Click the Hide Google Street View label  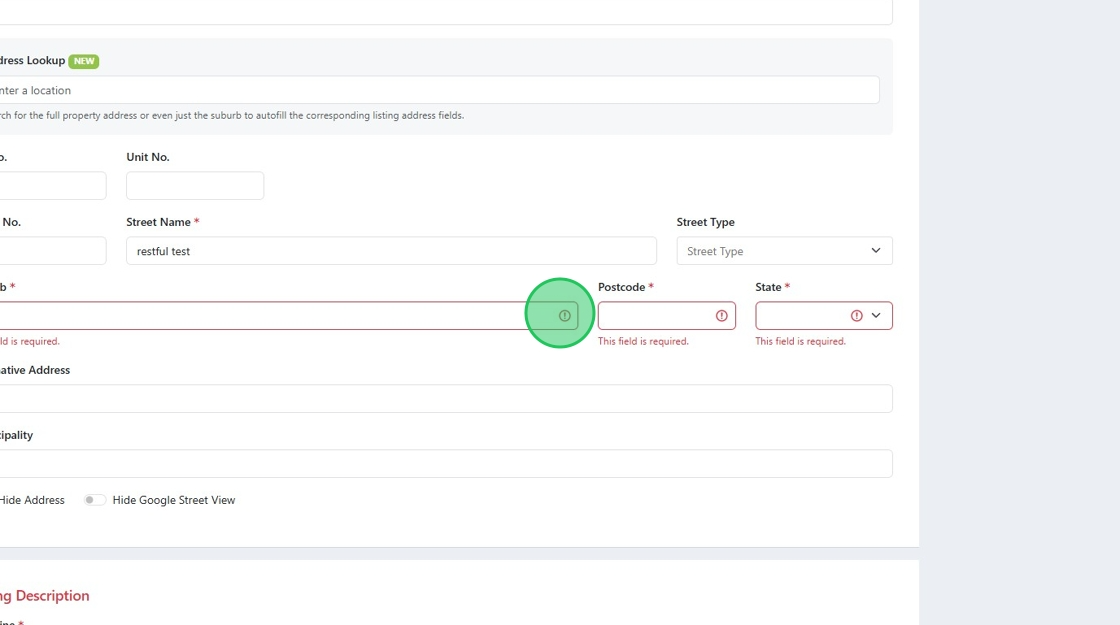click(174, 500)
